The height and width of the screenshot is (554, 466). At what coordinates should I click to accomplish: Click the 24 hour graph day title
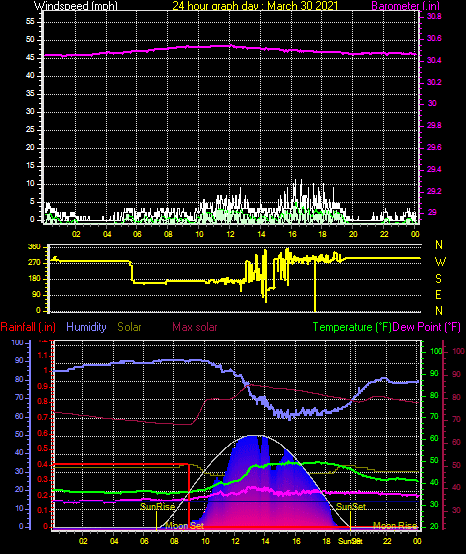[255, 6]
